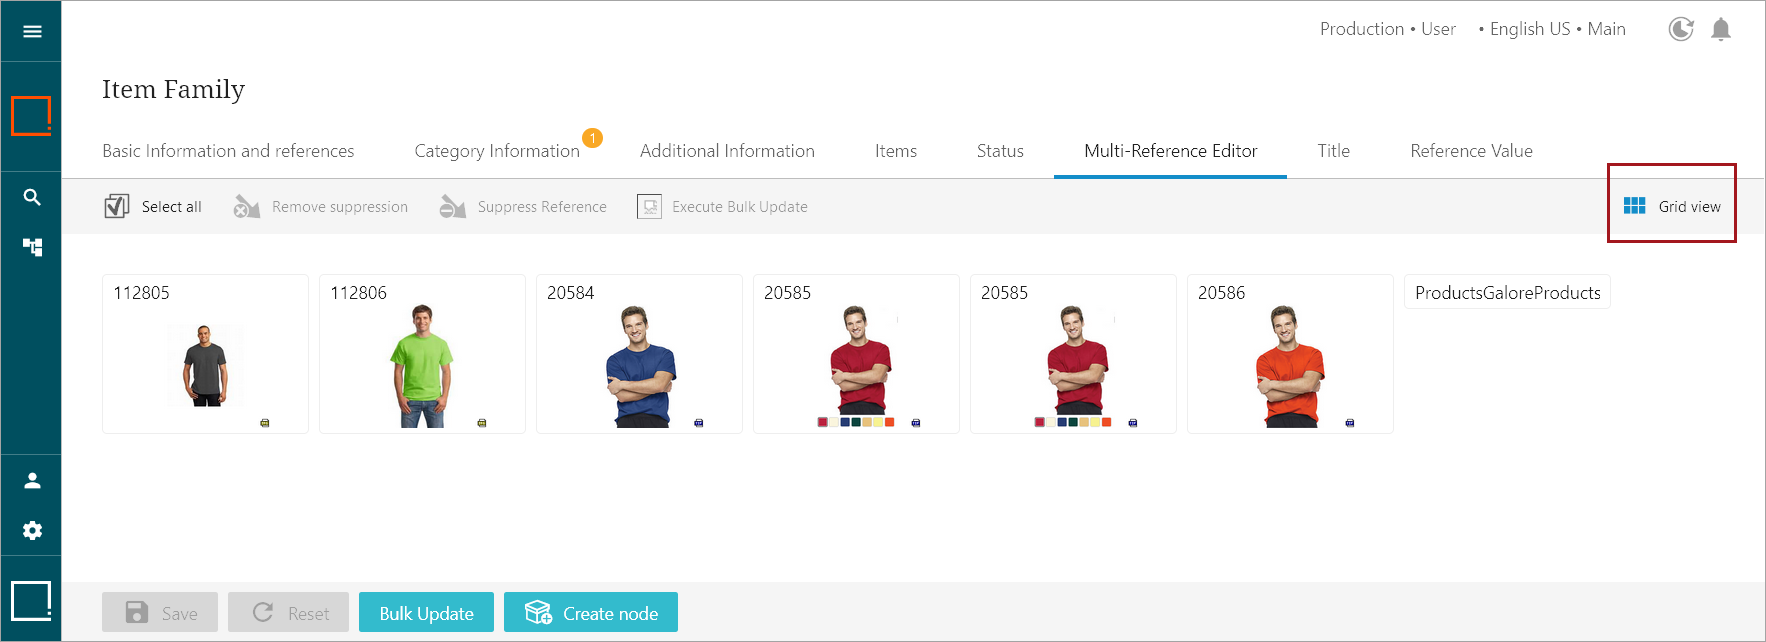Image resolution: width=1766 pixels, height=642 pixels.
Task: Click the Bulk Update button
Action: click(x=426, y=612)
